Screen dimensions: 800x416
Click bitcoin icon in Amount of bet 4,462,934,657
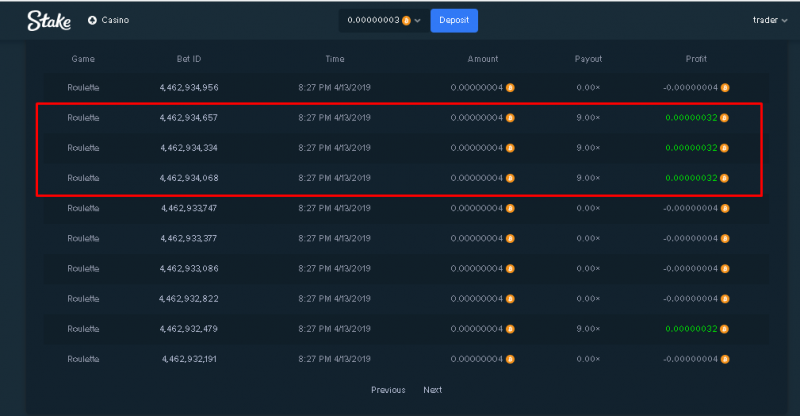coord(510,118)
